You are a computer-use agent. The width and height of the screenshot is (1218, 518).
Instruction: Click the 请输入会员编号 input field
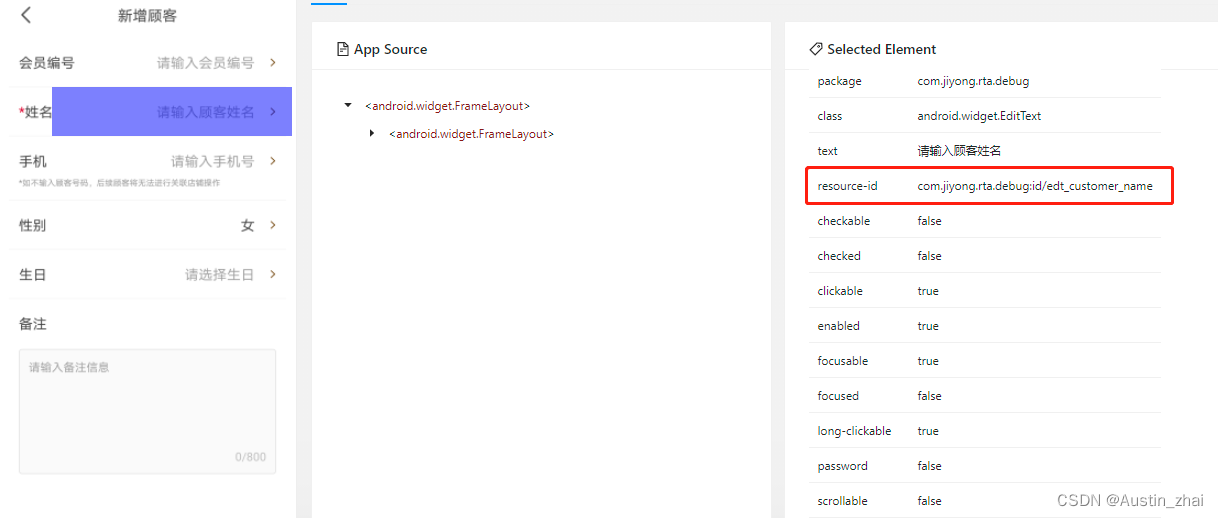(x=206, y=62)
